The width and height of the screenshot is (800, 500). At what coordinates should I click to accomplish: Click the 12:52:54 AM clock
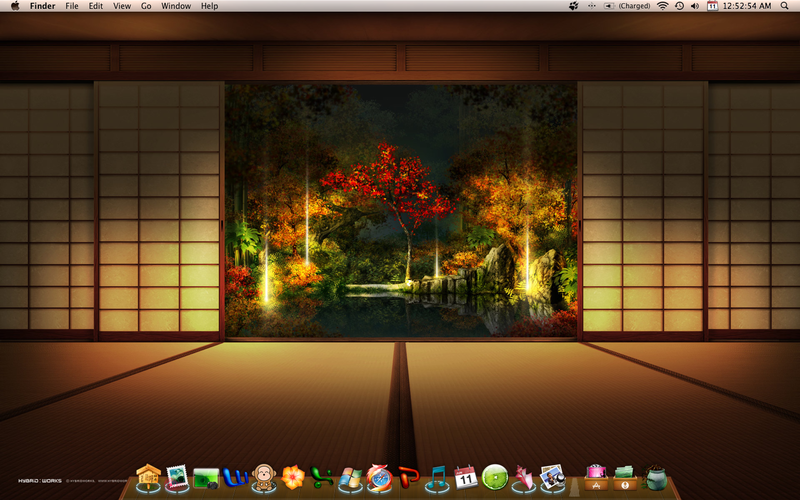(747, 6)
